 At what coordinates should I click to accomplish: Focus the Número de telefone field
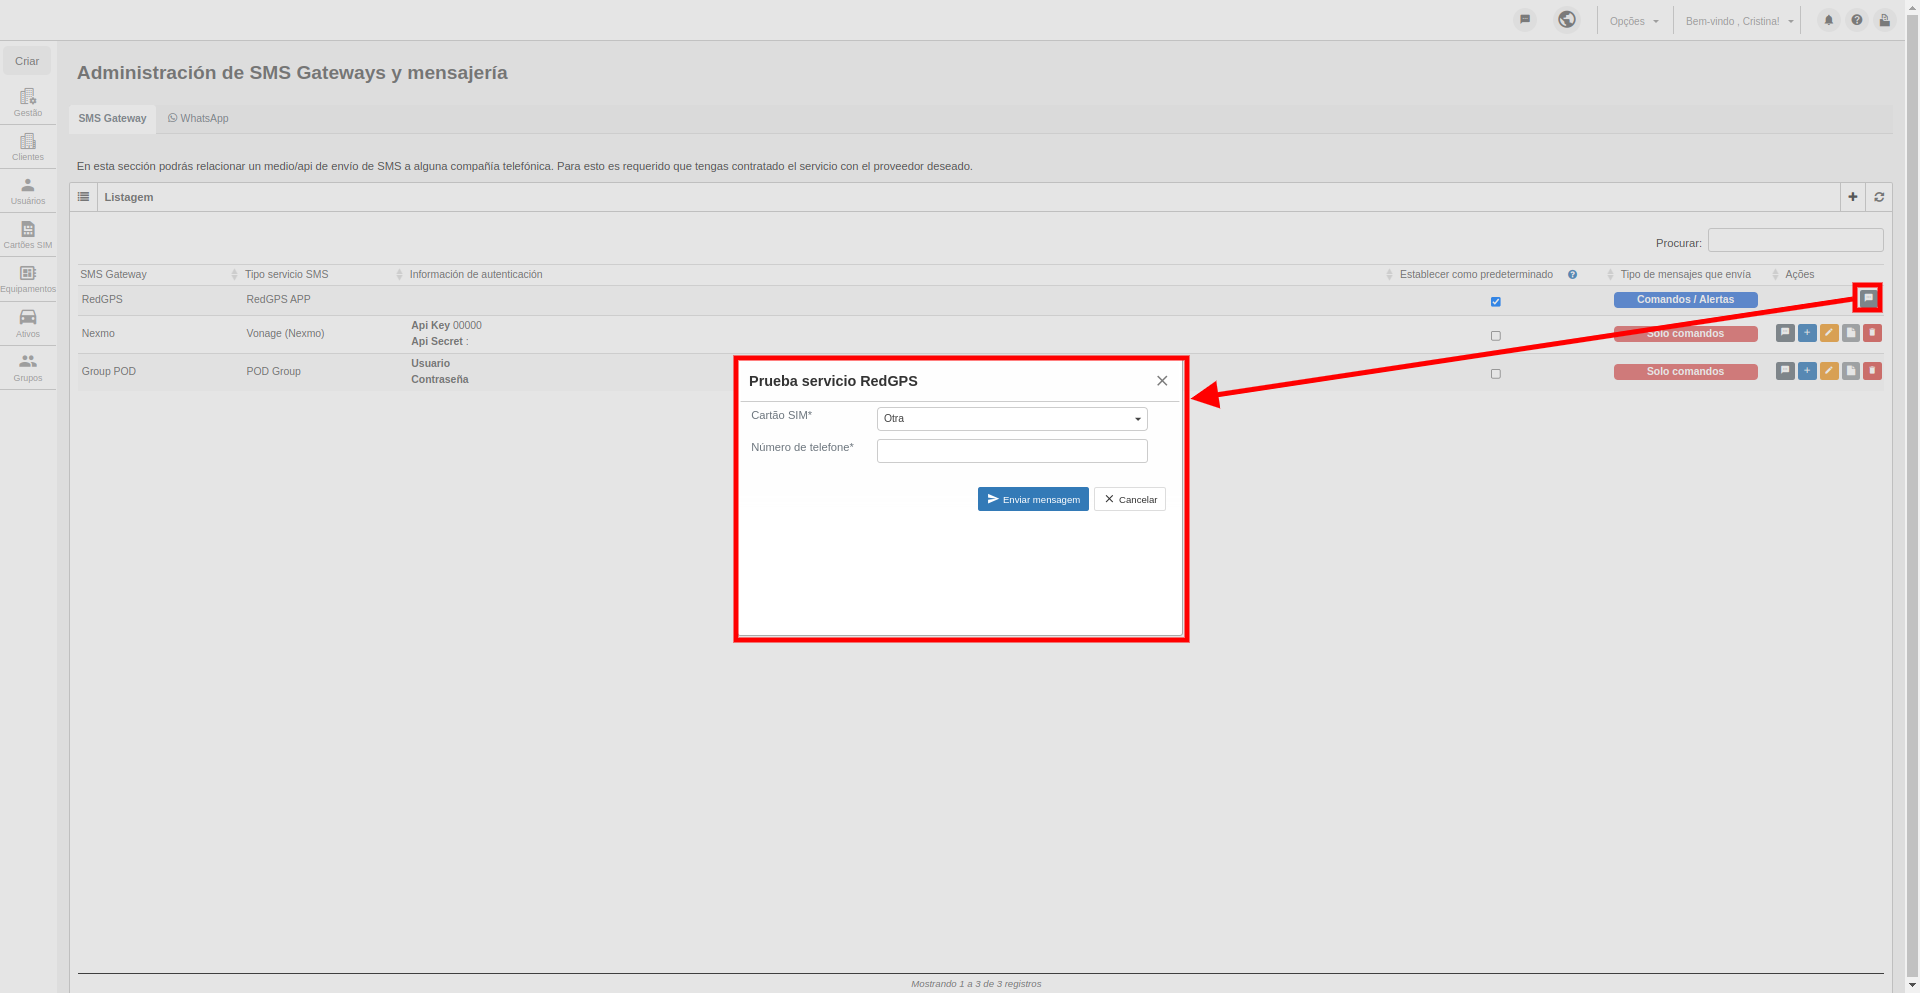pos(1012,451)
